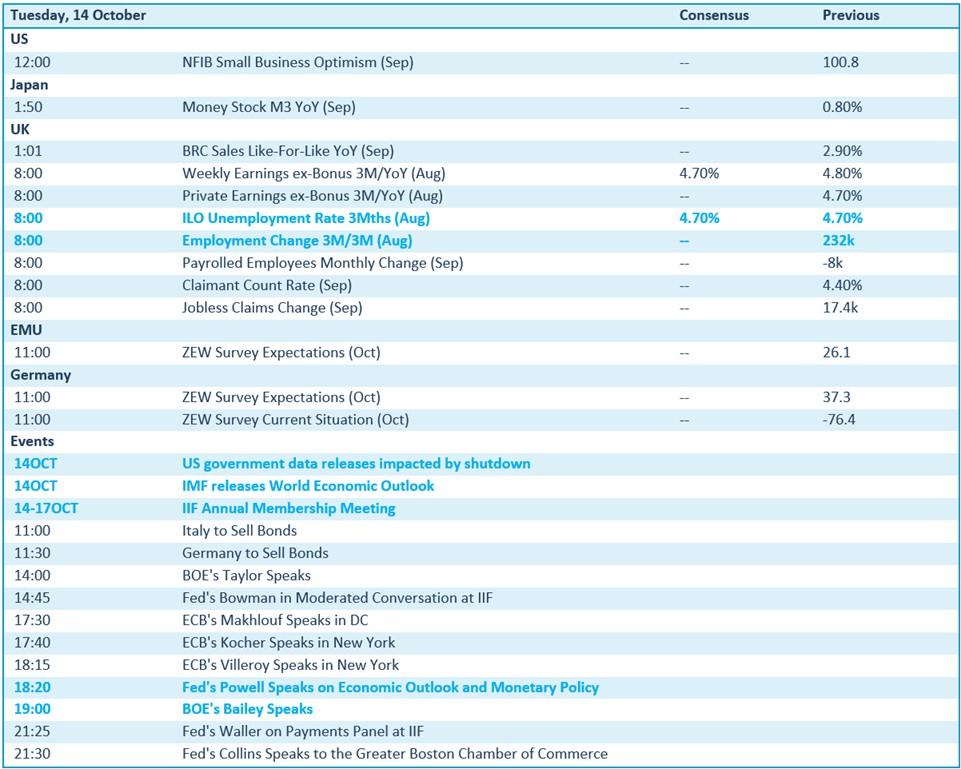Click the 232k previous value
This screenshot has width=961, height=769.
tap(838, 241)
